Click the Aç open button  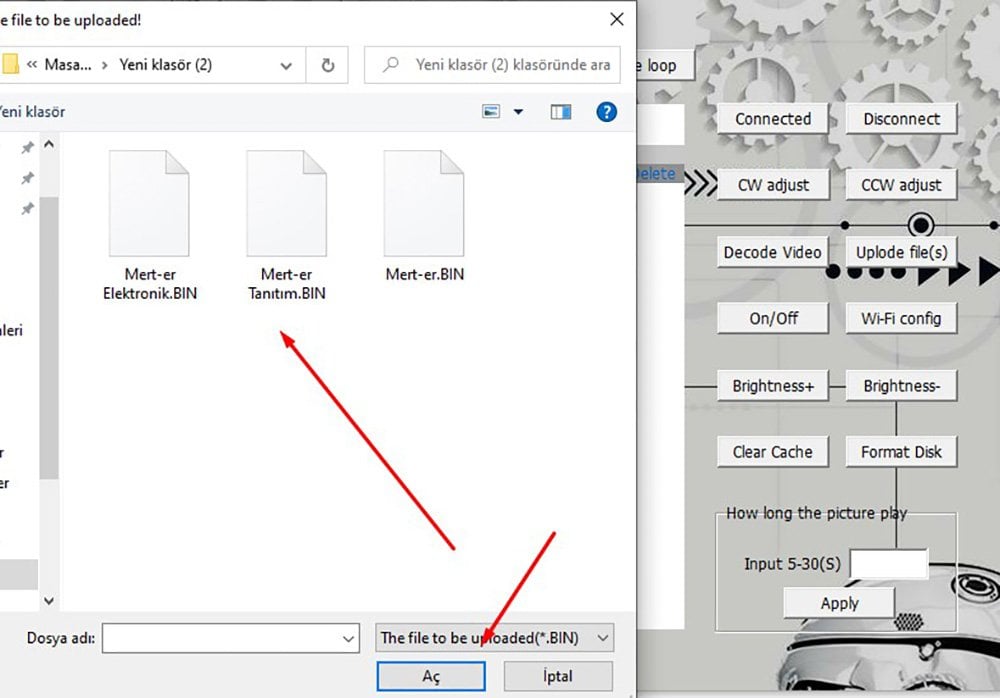(x=431, y=676)
